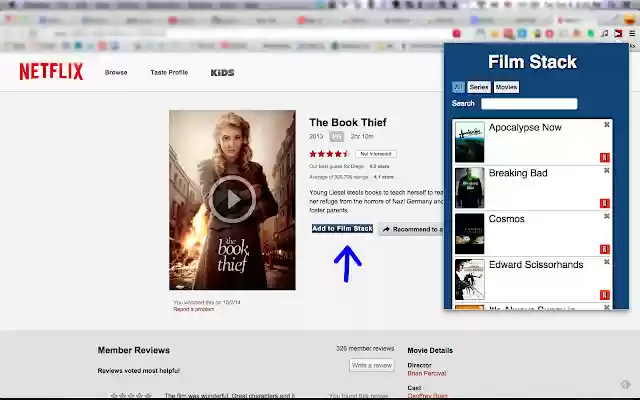Click the Apocalypse Now poster thumbnail
Viewport: 640px width, 400px height.
(x=469, y=142)
